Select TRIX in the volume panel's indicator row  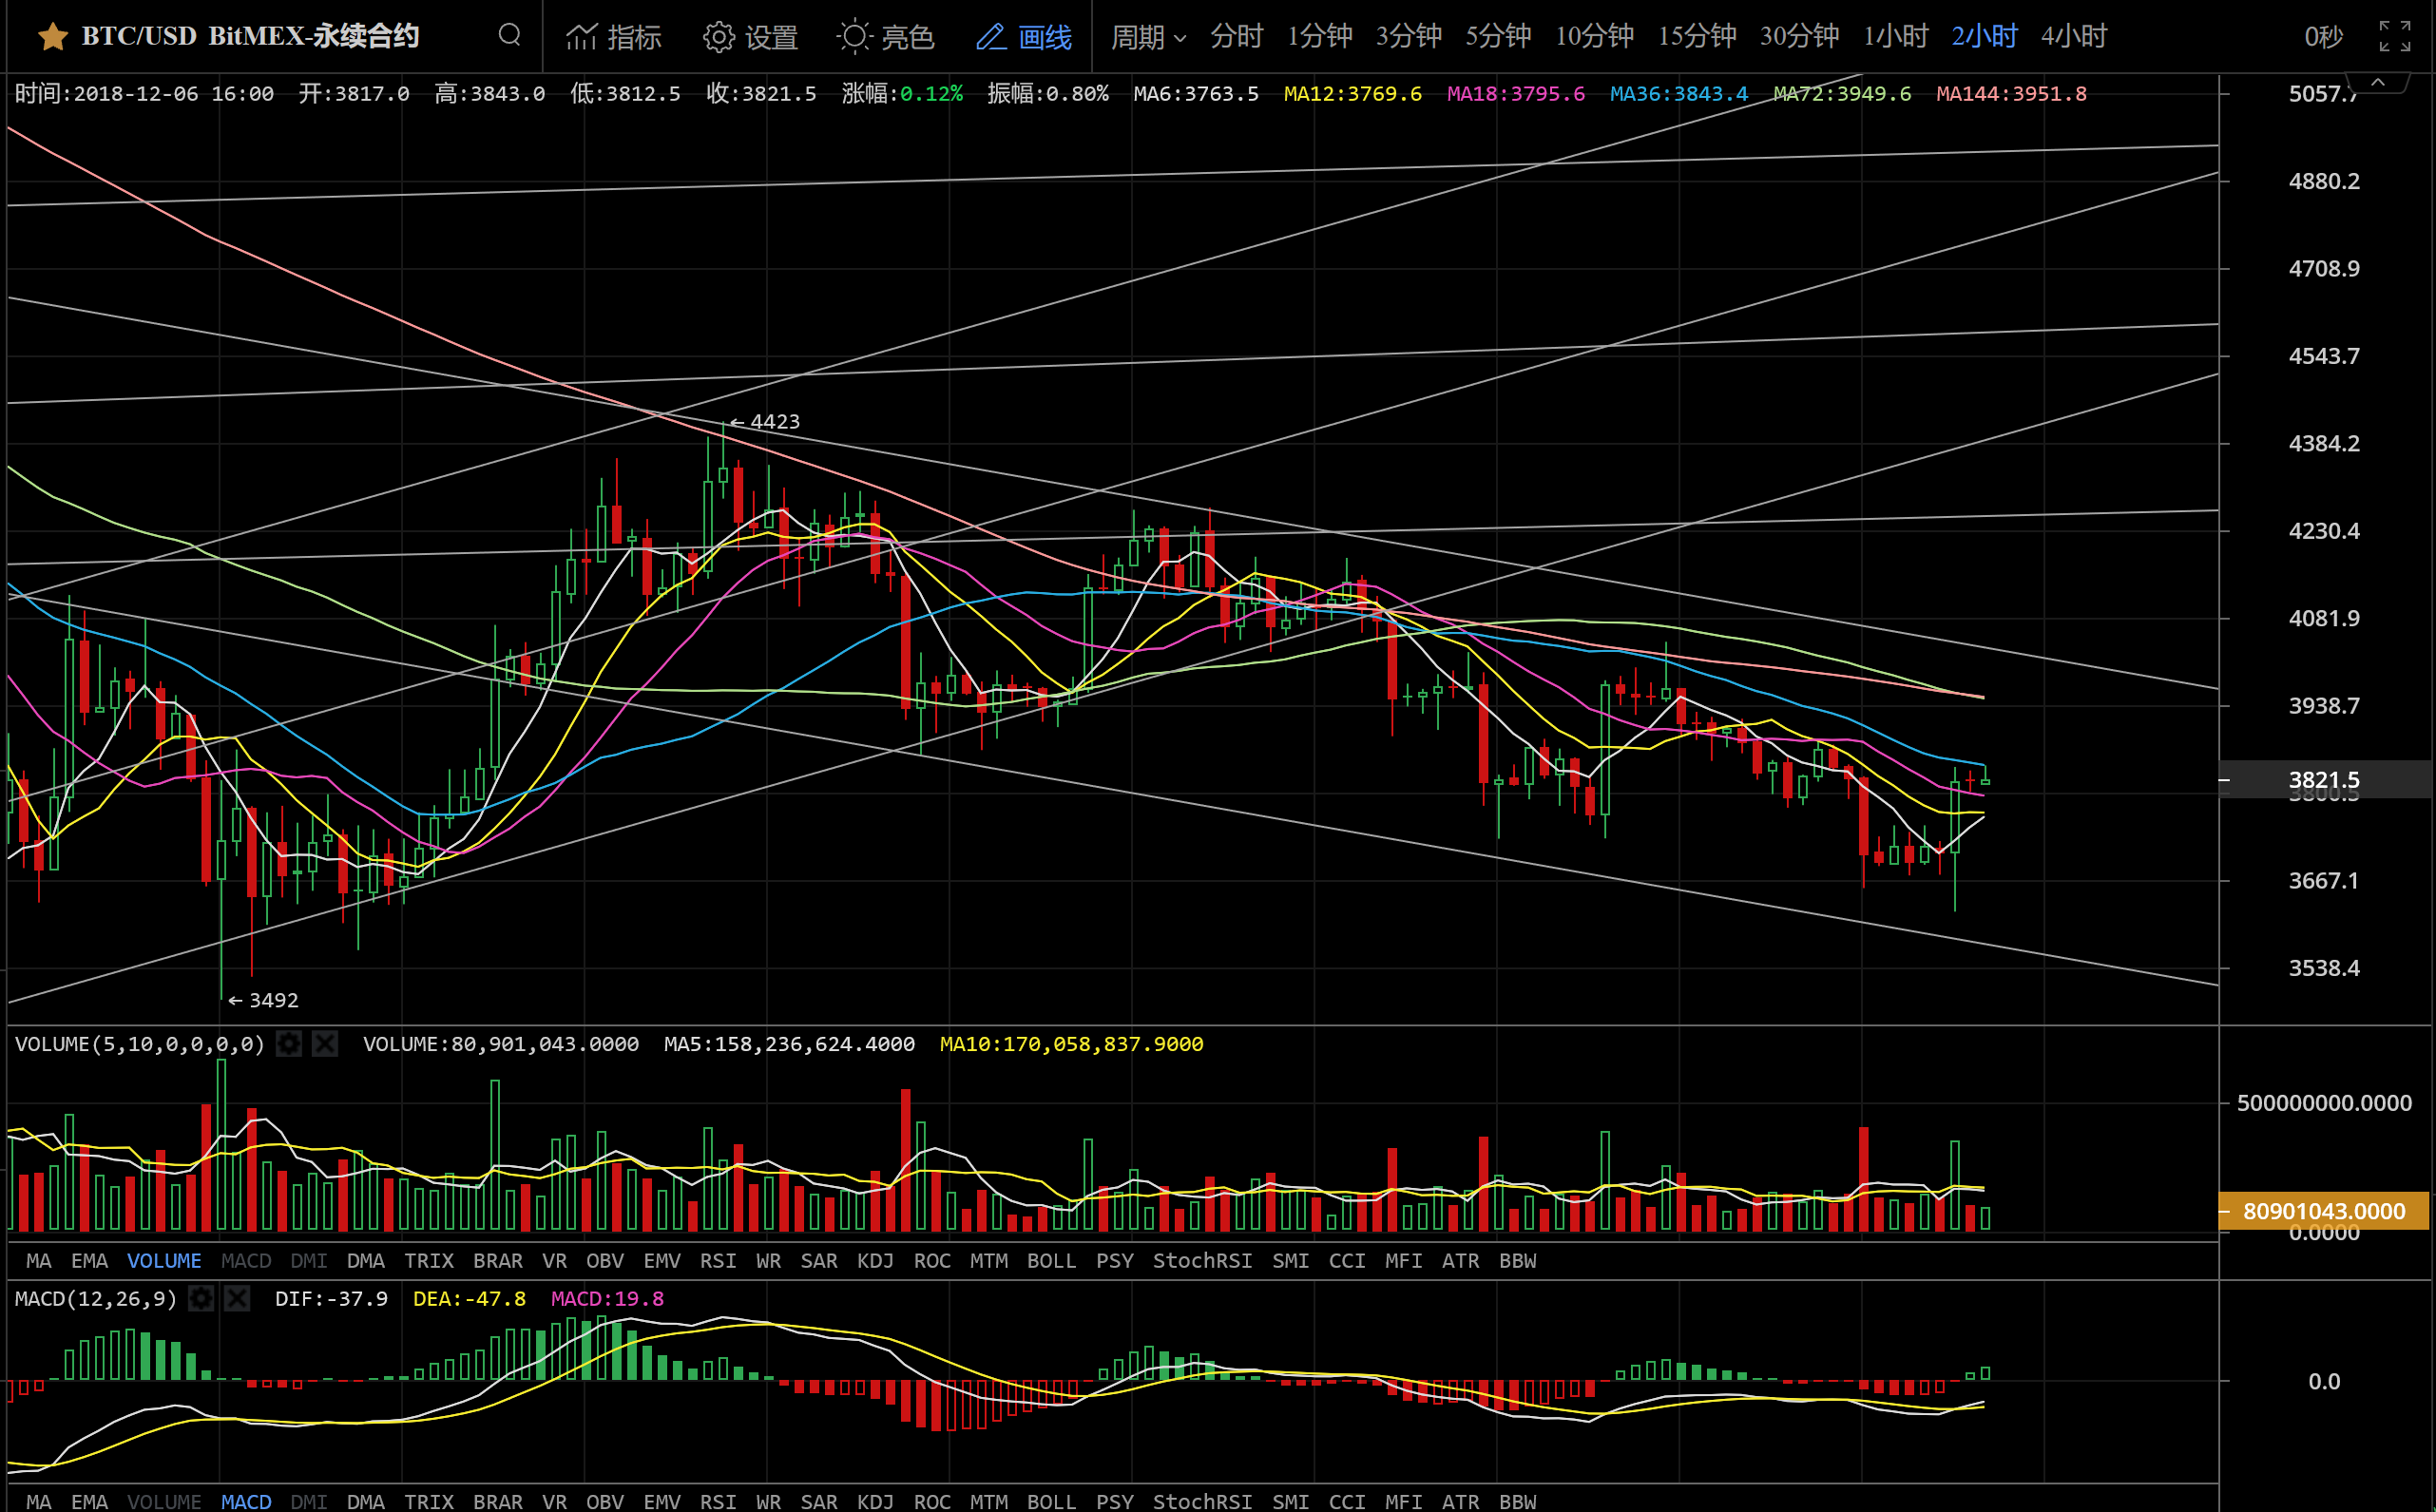pos(429,1261)
